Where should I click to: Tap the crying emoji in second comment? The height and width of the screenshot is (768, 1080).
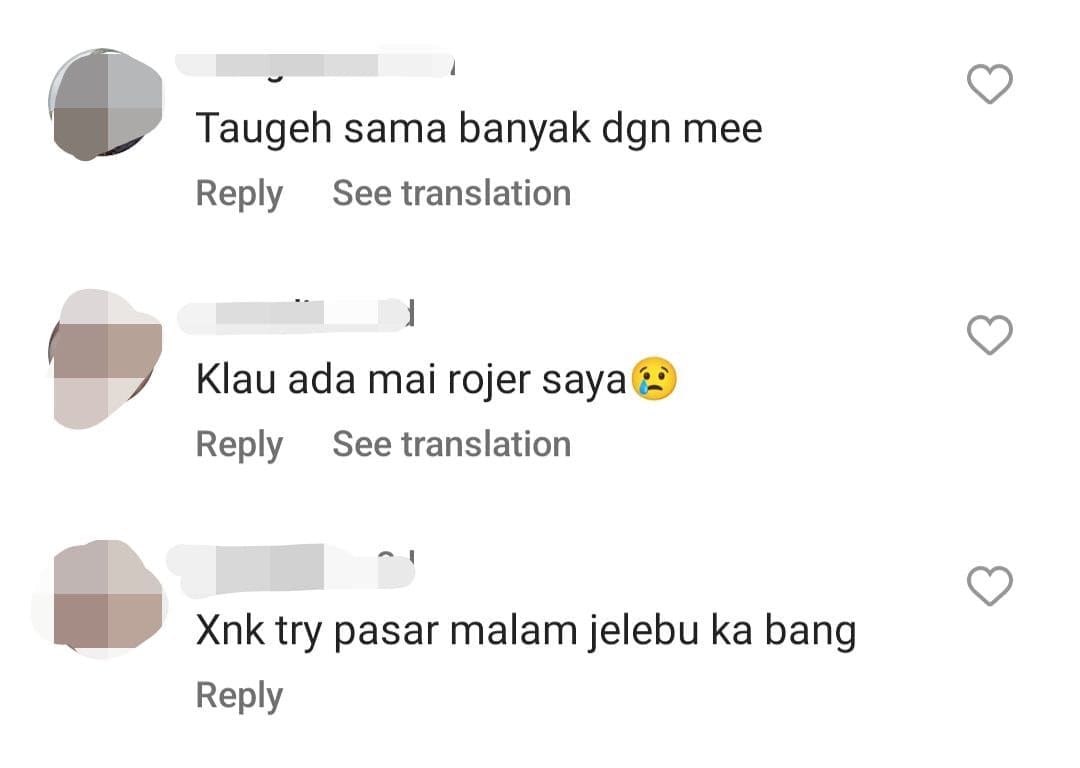(x=654, y=379)
